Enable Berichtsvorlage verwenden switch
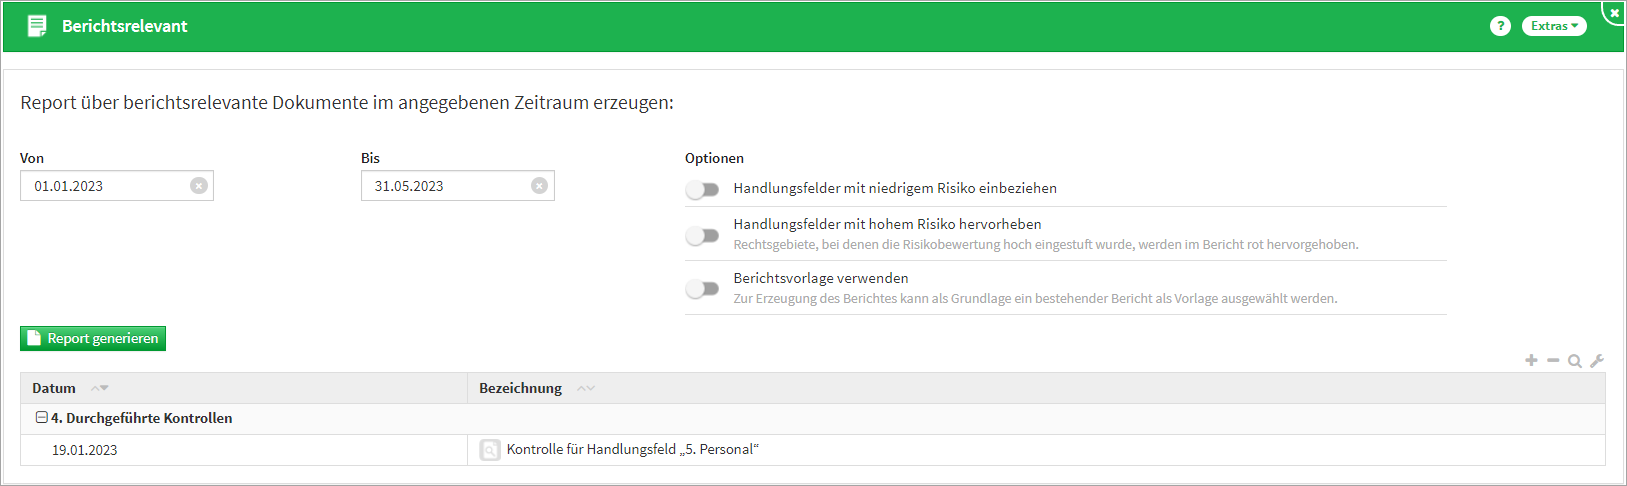The width and height of the screenshot is (1627, 486). [x=703, y=289]
